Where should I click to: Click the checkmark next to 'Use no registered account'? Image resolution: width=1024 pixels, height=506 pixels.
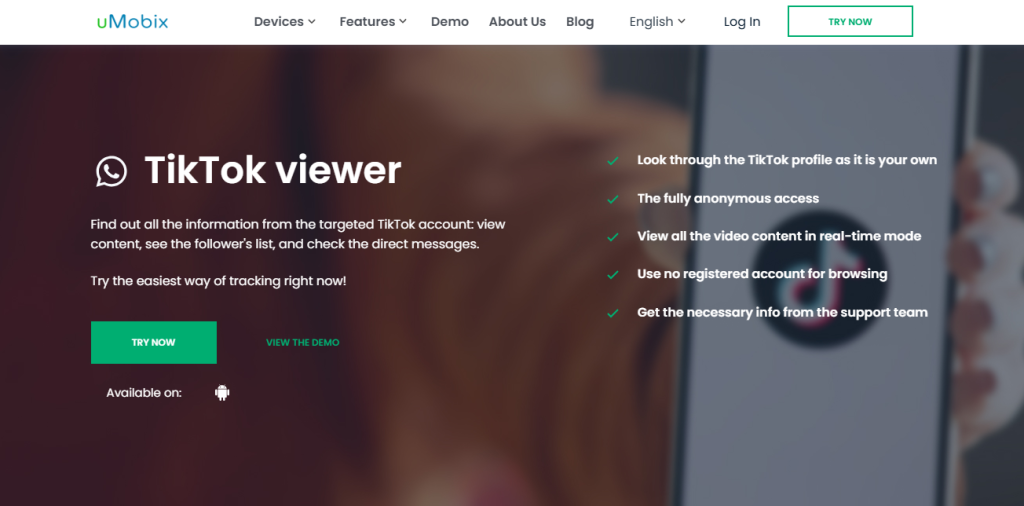click(x=613, y=275)
